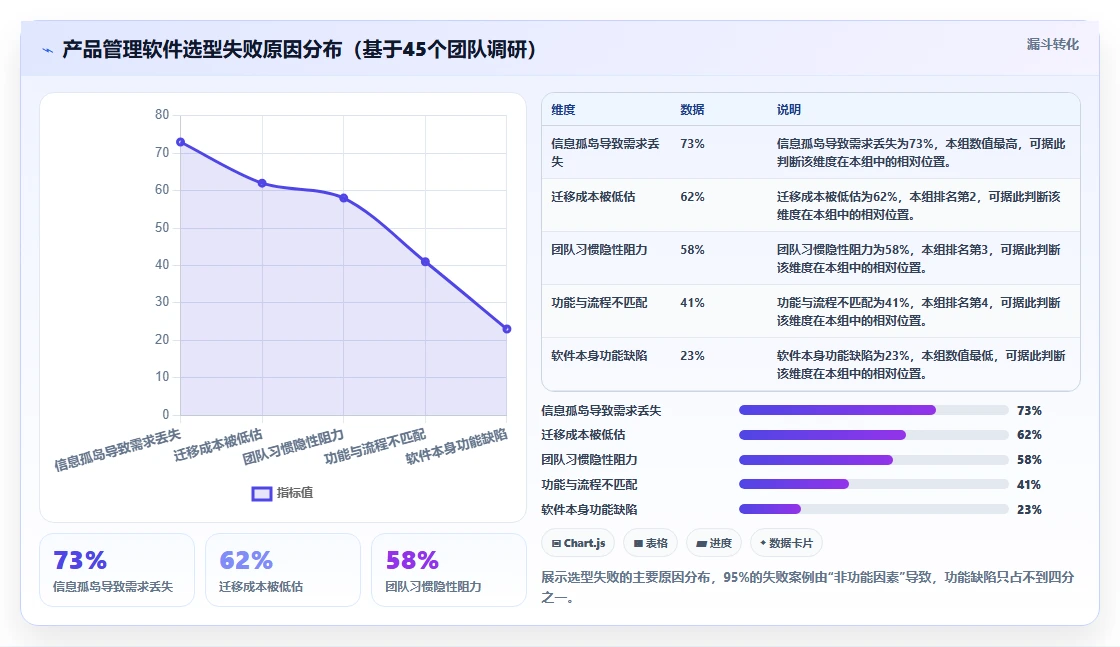Click the icon inside the Chart.js tag

pyautogui.click(x=556, y=543)
